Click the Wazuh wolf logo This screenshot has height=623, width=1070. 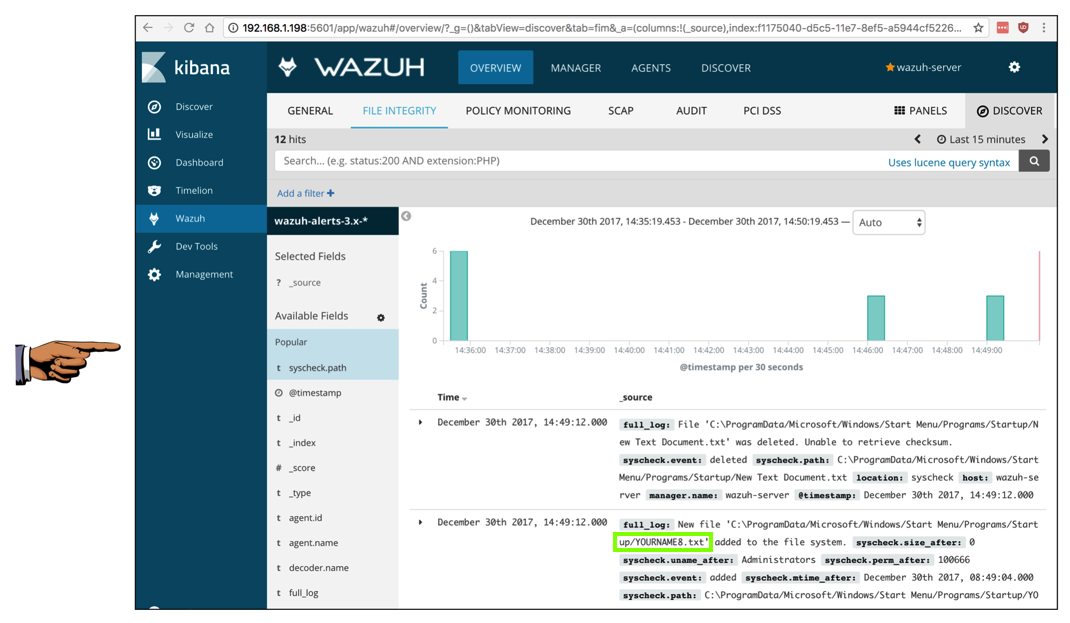coord(288,67)
